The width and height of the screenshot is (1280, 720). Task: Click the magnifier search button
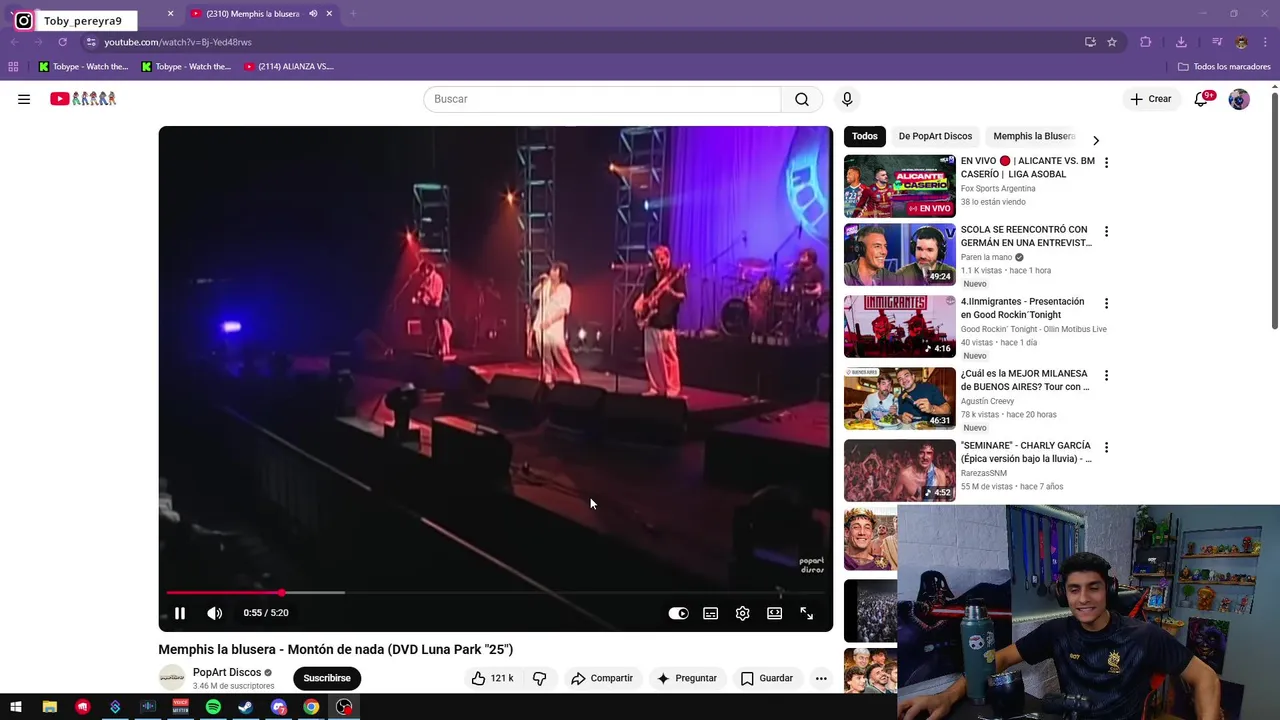pyautogui.click(x=802, y=99)
